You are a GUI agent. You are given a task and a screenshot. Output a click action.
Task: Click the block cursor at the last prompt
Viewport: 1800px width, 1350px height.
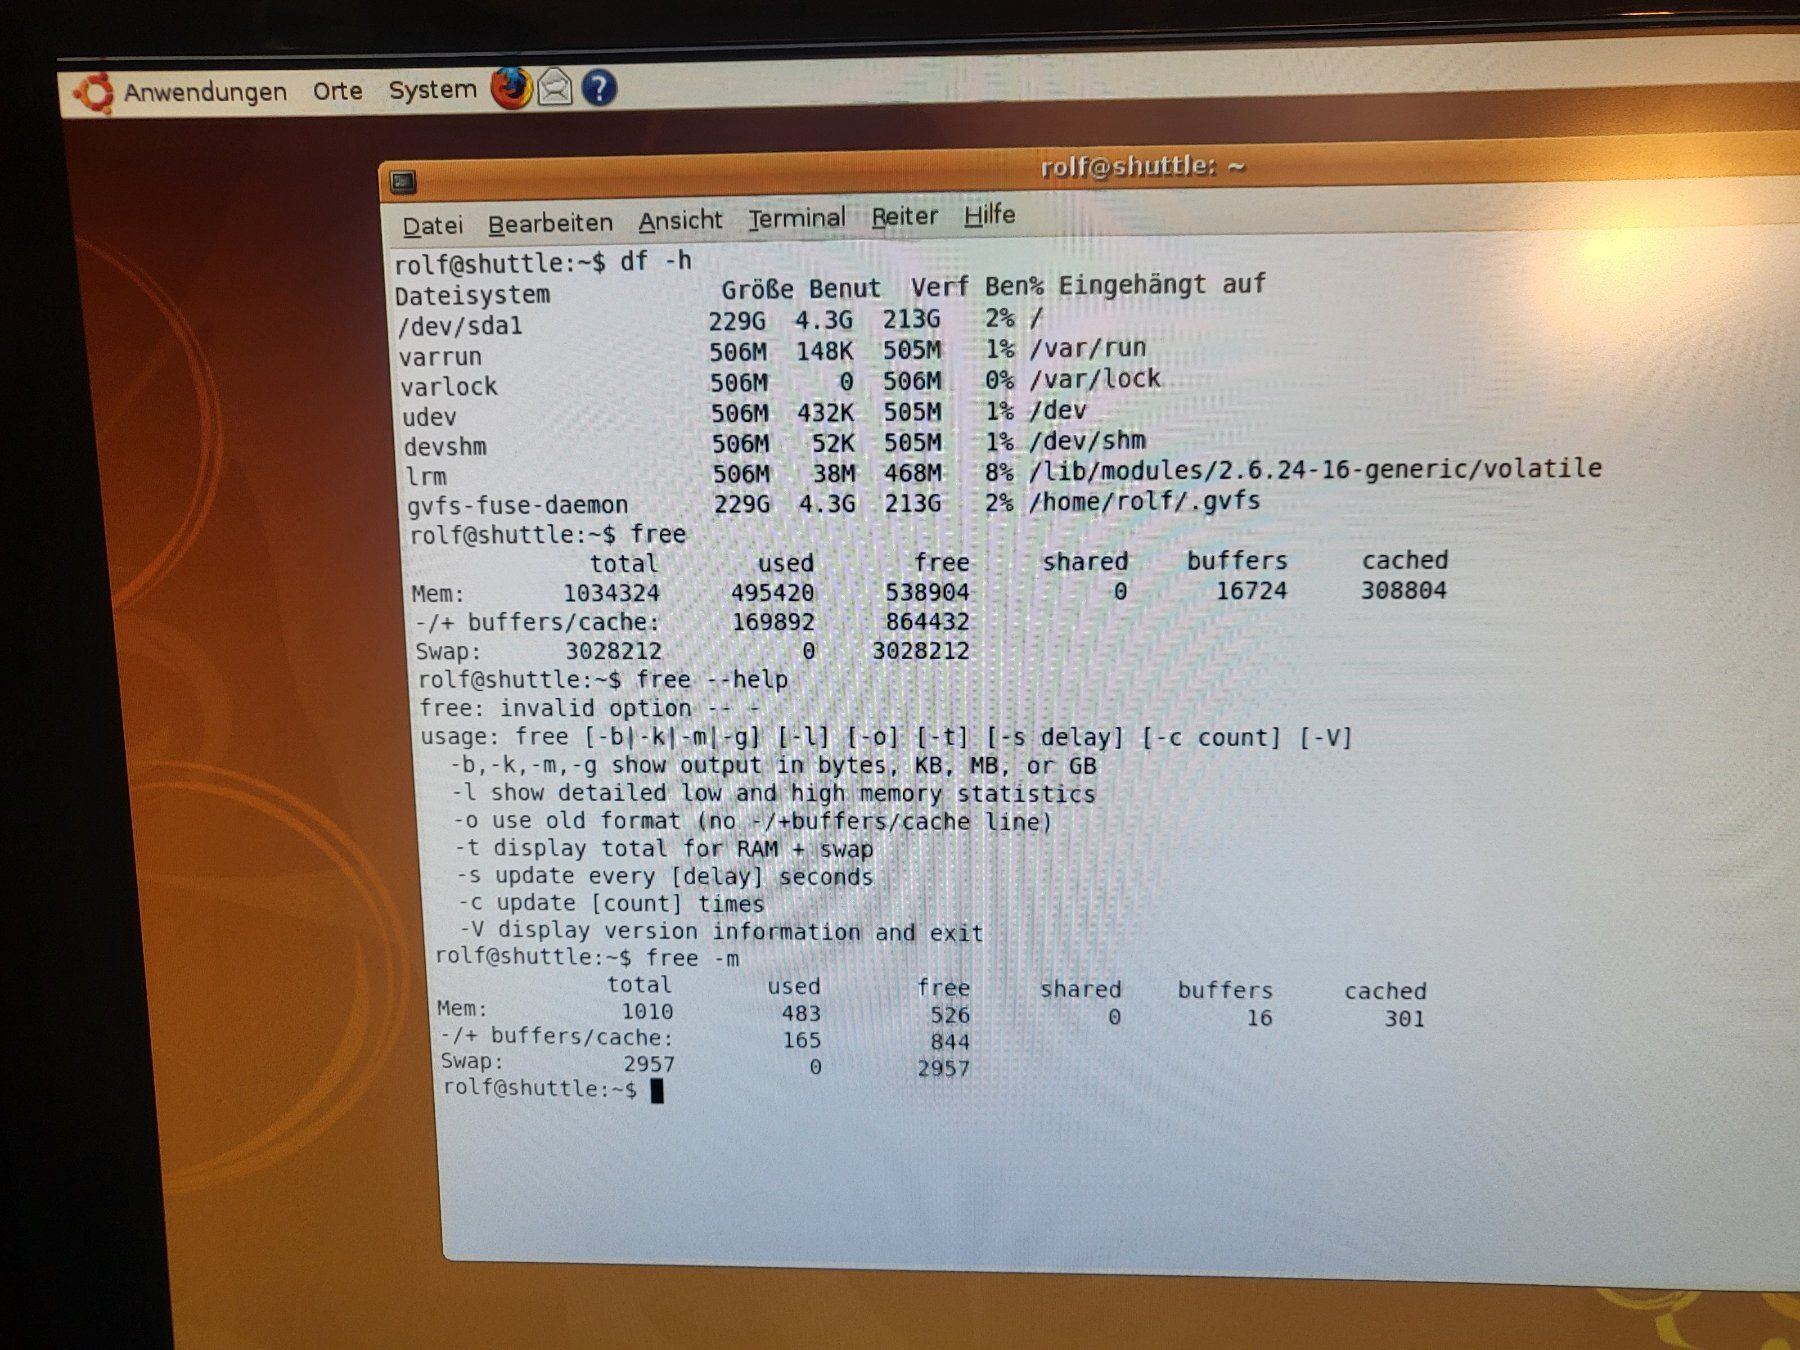[657, 1090]
